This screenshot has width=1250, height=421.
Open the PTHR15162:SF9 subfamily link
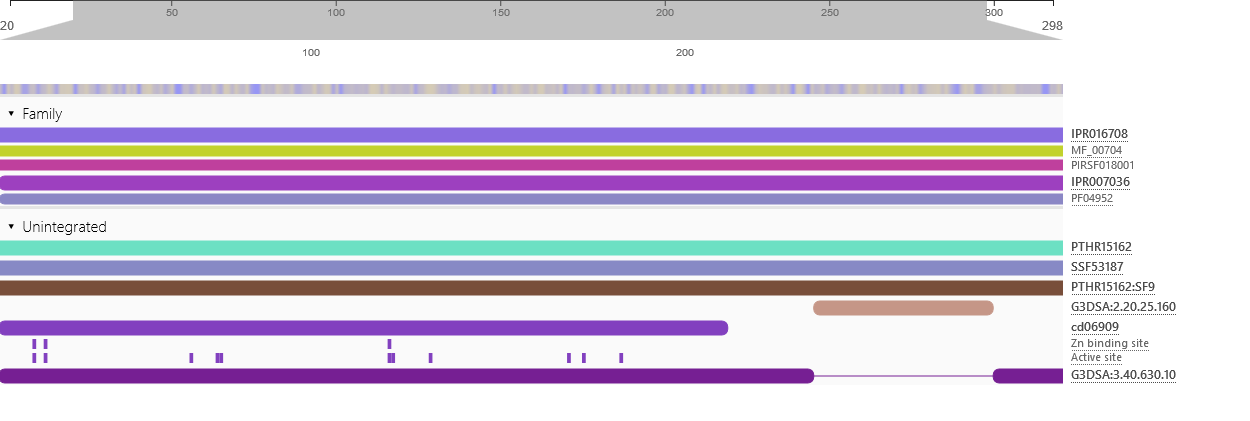(1112, 287)
